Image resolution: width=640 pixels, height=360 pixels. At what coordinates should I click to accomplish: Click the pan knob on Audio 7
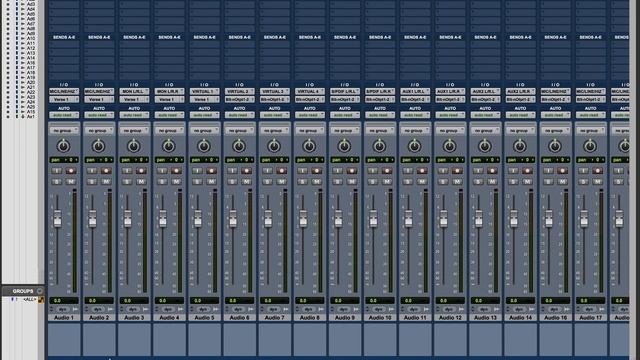tap(274, 146)
